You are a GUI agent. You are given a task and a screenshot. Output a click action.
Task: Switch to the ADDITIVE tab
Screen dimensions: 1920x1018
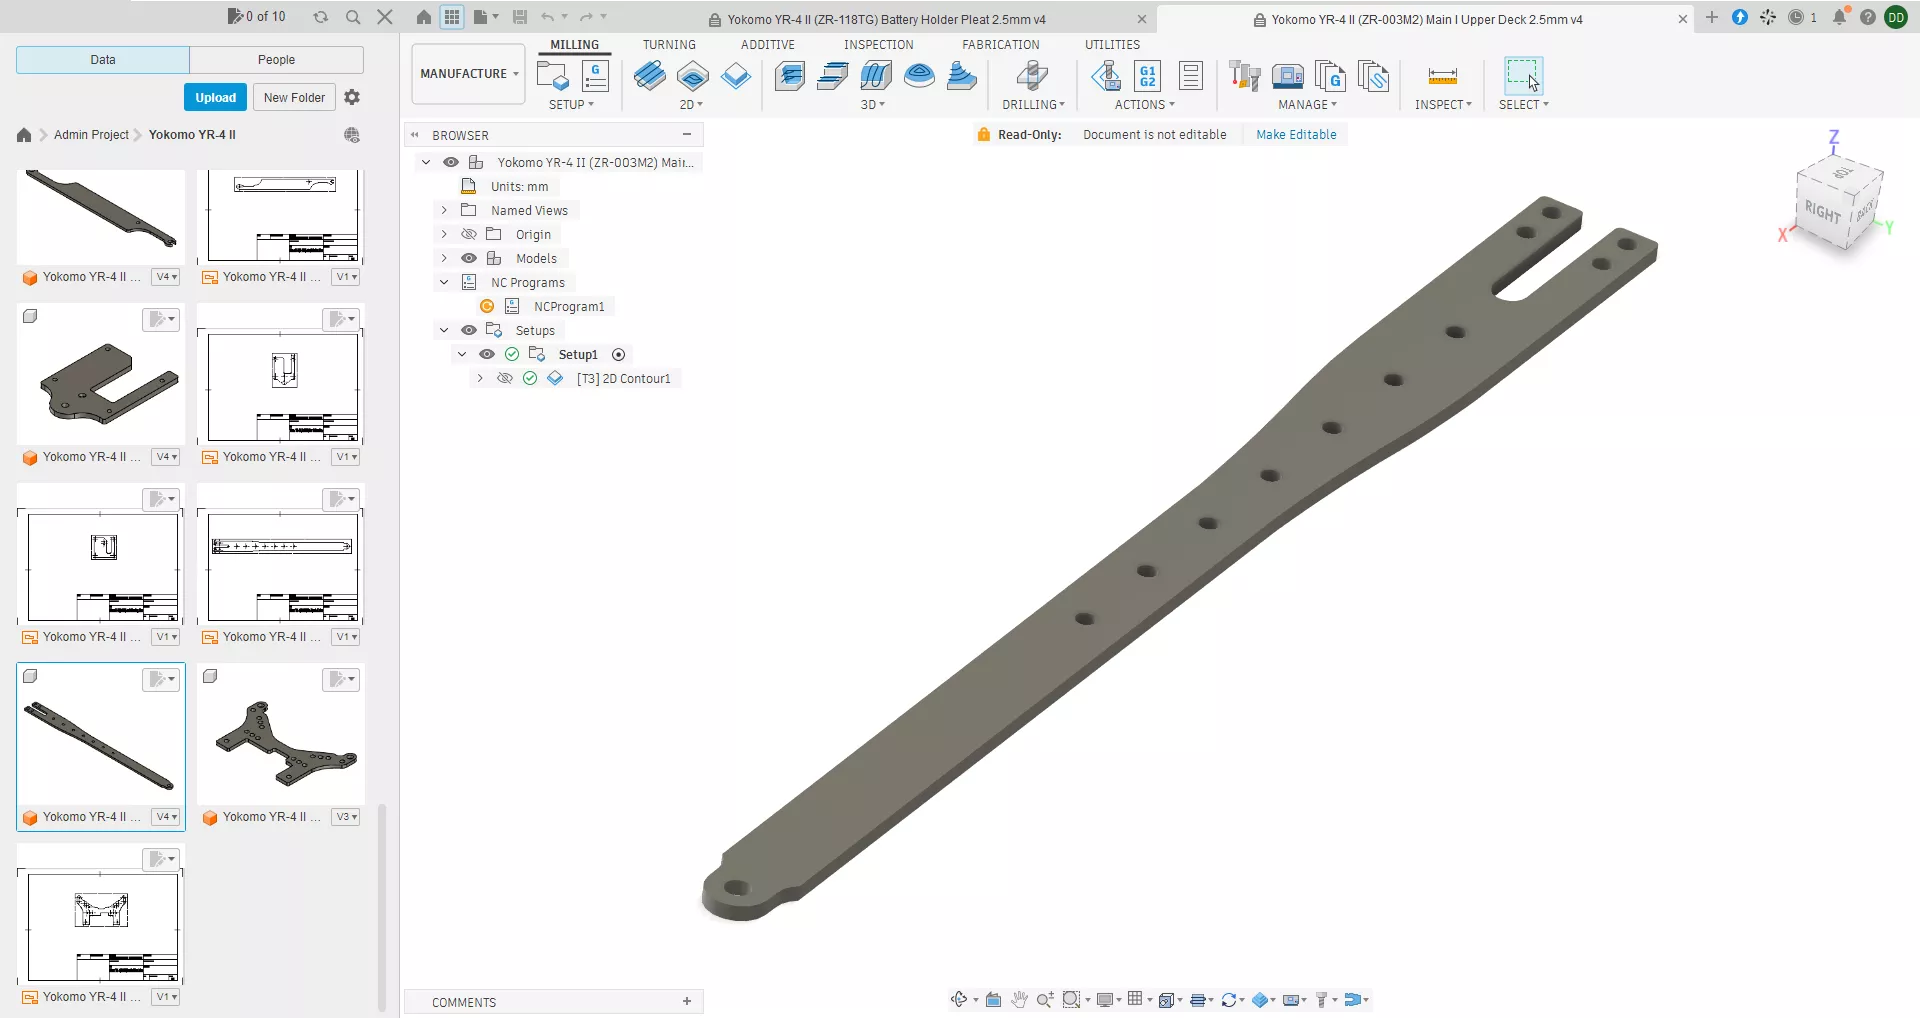tap(768, 45)
